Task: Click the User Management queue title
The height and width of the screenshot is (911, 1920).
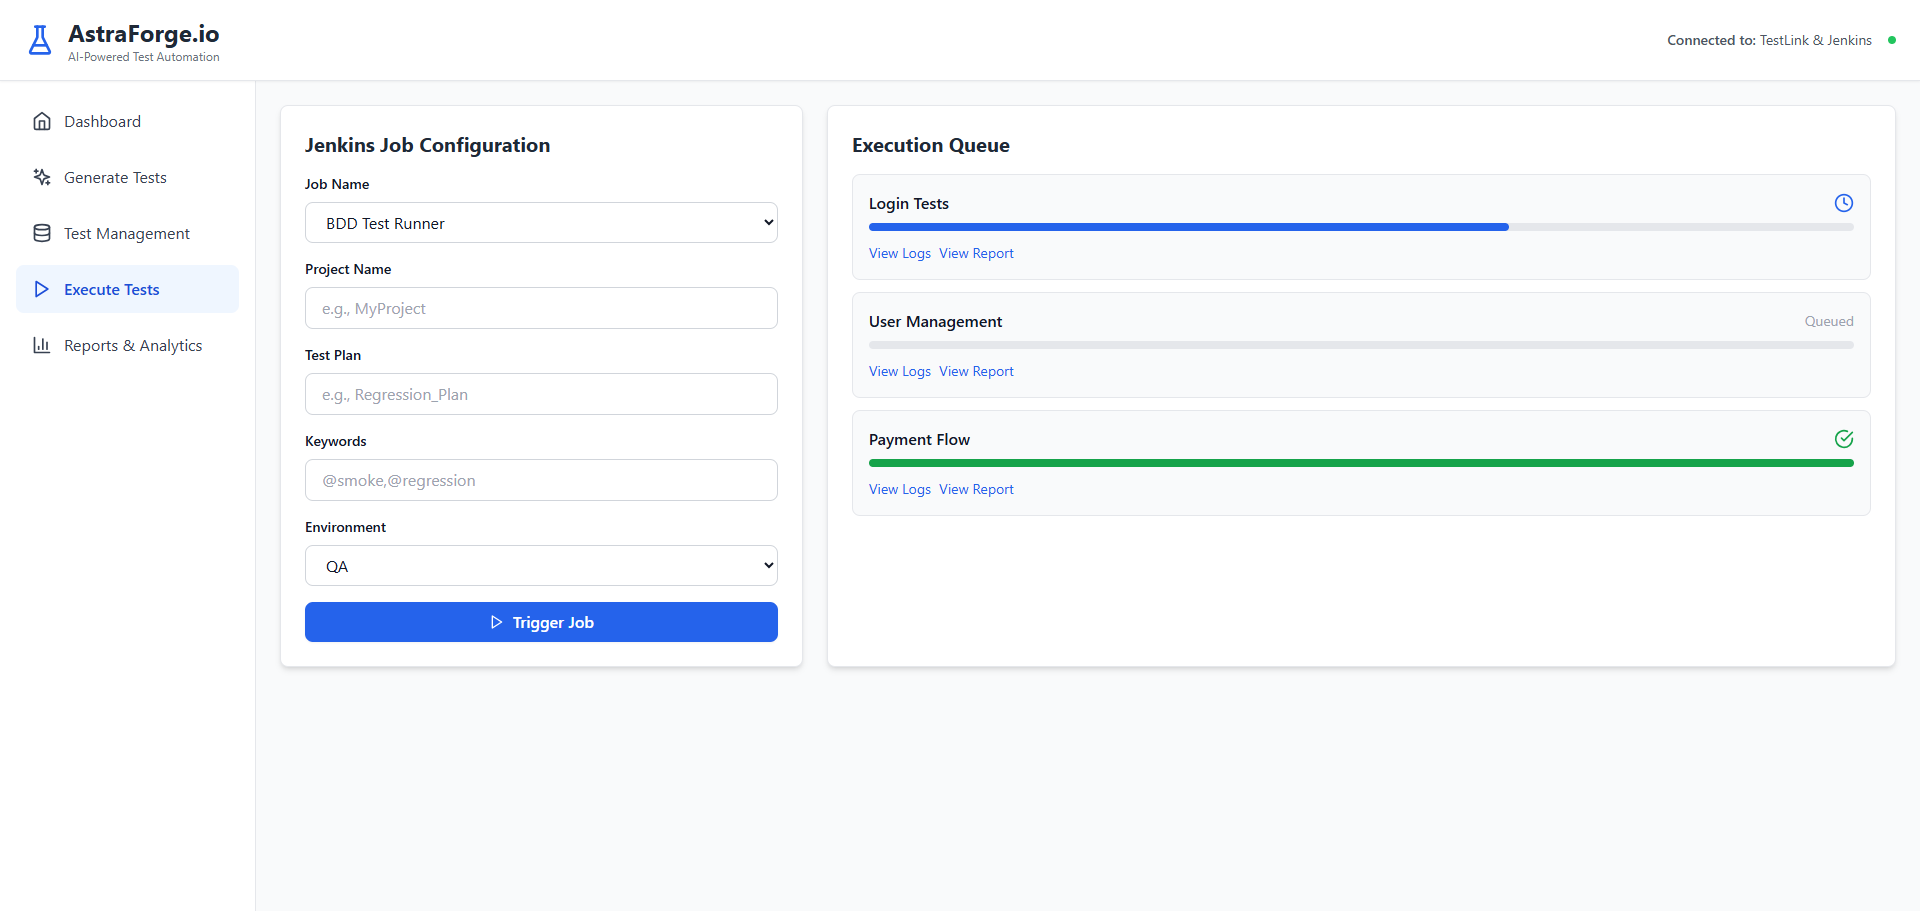Action: point(935,321)
